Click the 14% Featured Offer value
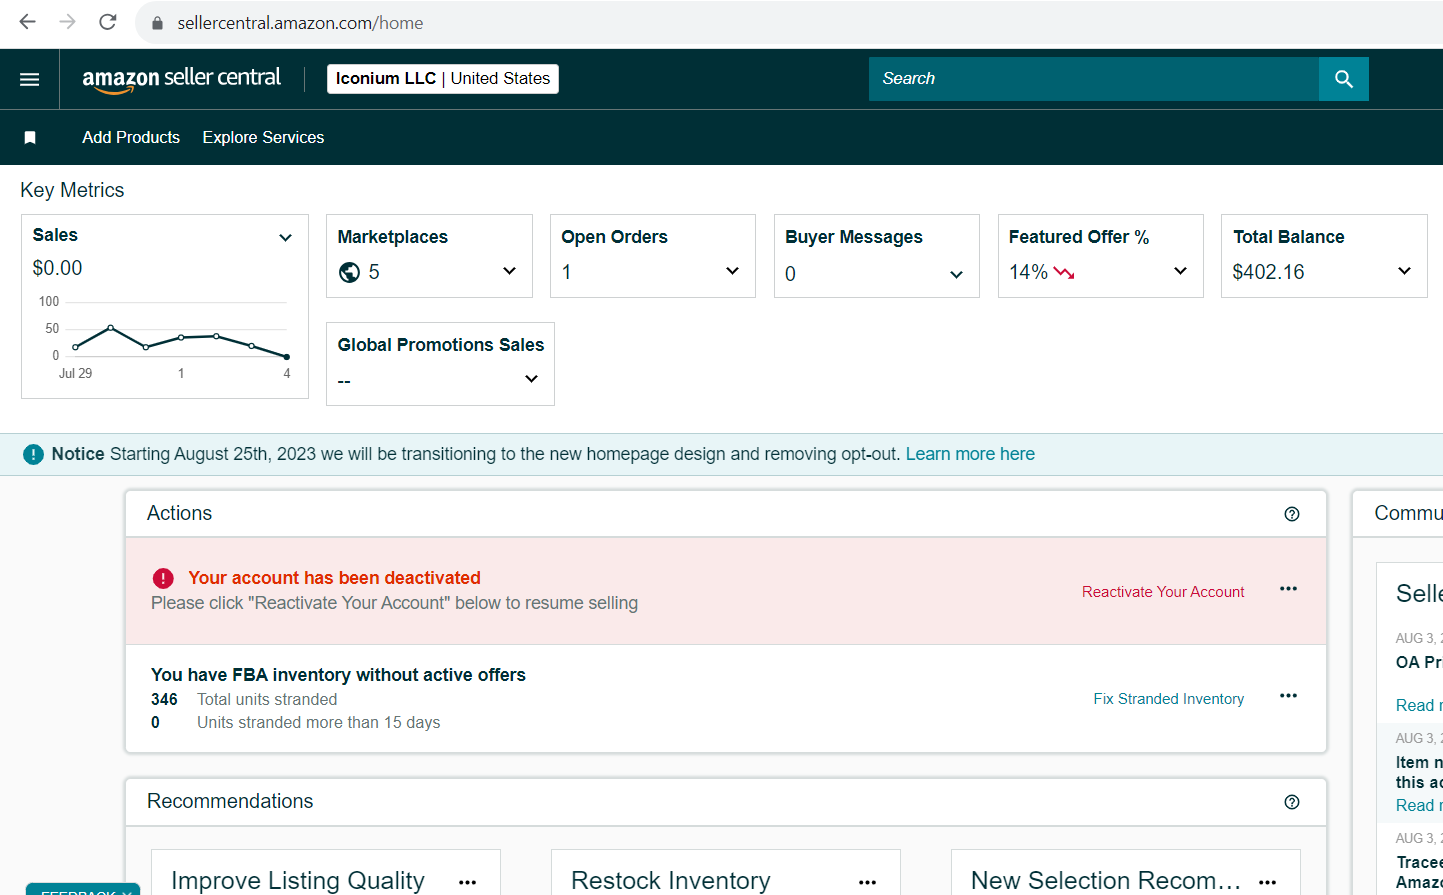This screenshot has width=1443, height=895. (1028, 272)
